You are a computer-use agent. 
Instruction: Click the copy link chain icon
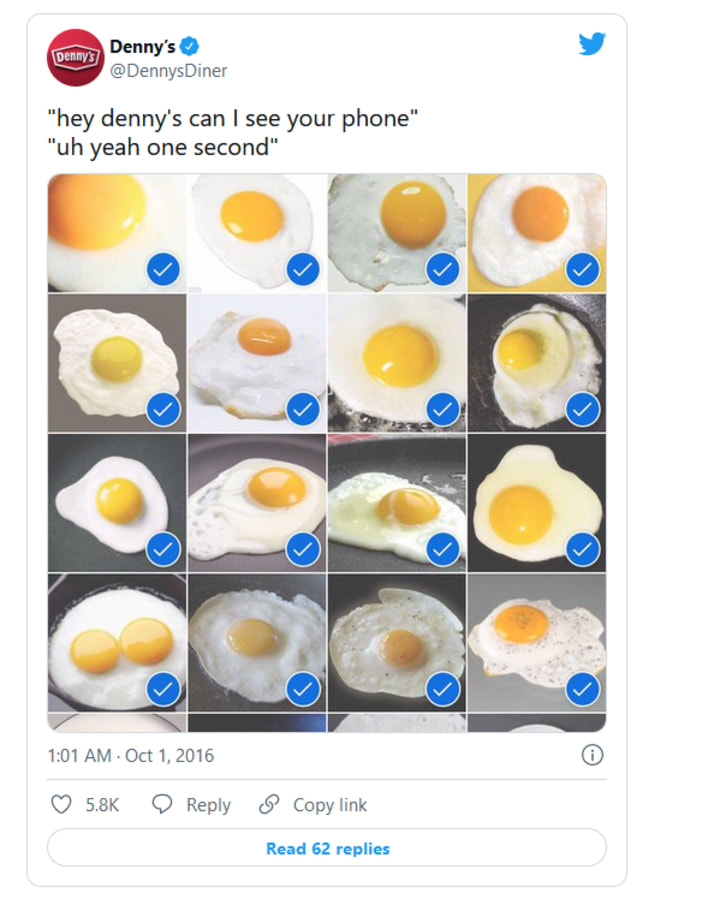pos(268,805)
